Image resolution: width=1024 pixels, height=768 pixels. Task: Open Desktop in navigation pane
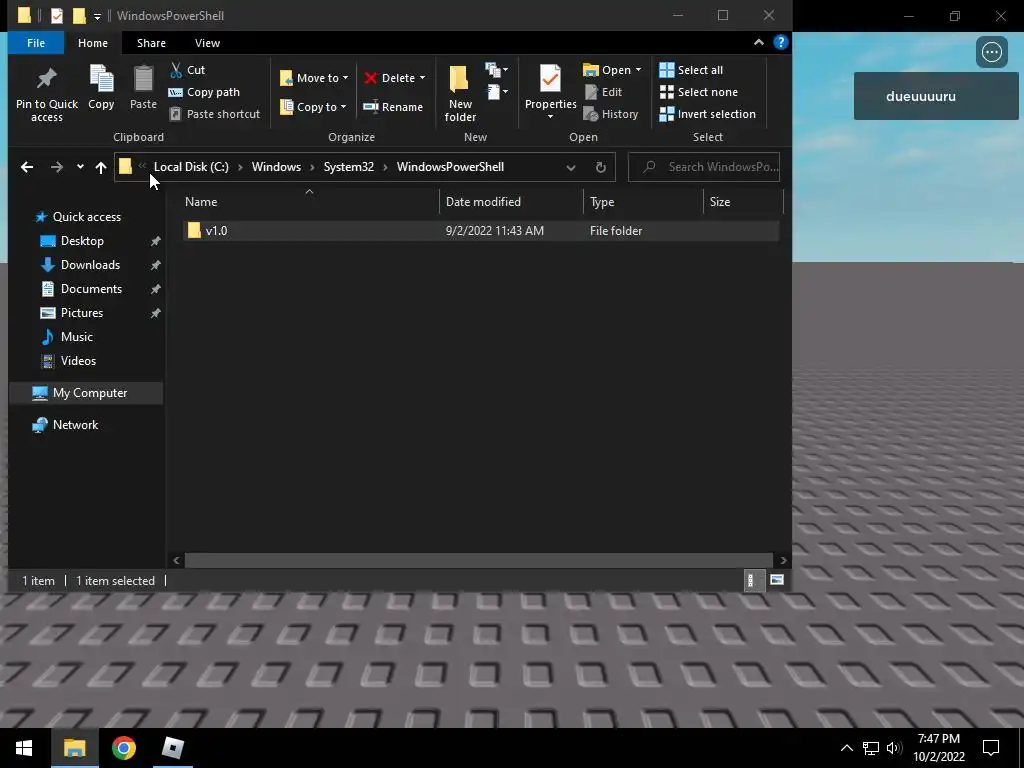tap(82, 241)
